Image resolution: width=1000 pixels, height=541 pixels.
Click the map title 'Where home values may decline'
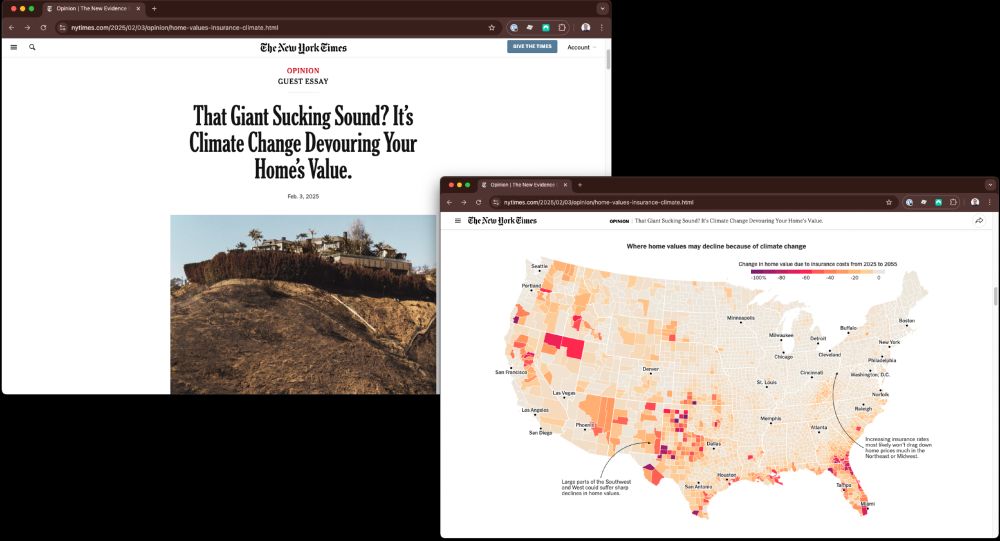[716, 246]
